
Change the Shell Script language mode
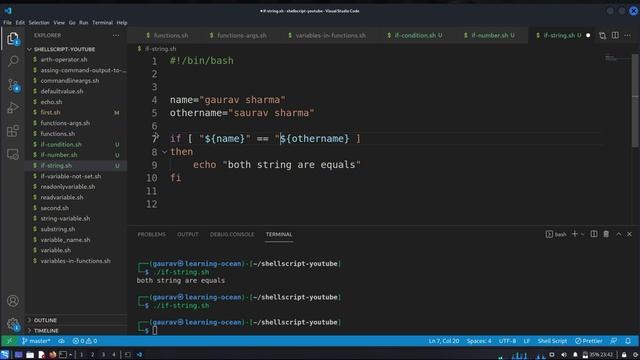552,341
